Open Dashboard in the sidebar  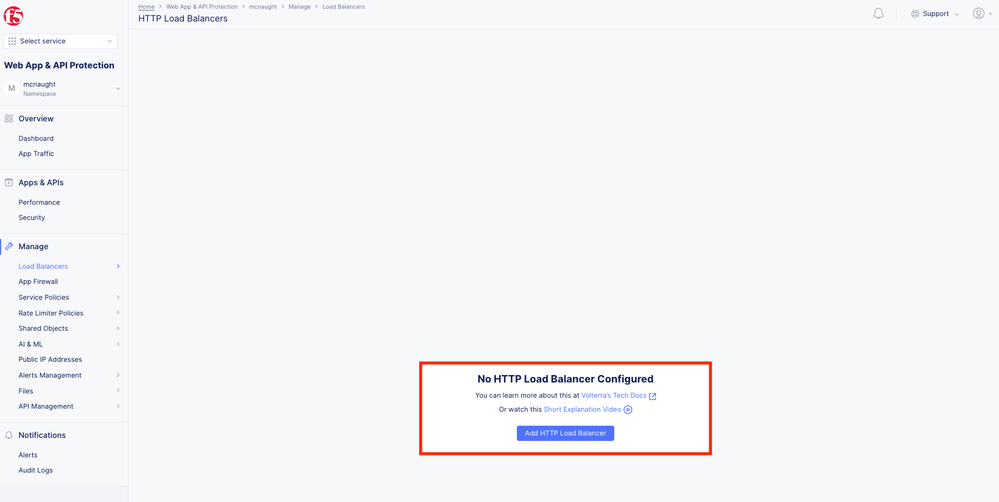[x=36, y=138]
